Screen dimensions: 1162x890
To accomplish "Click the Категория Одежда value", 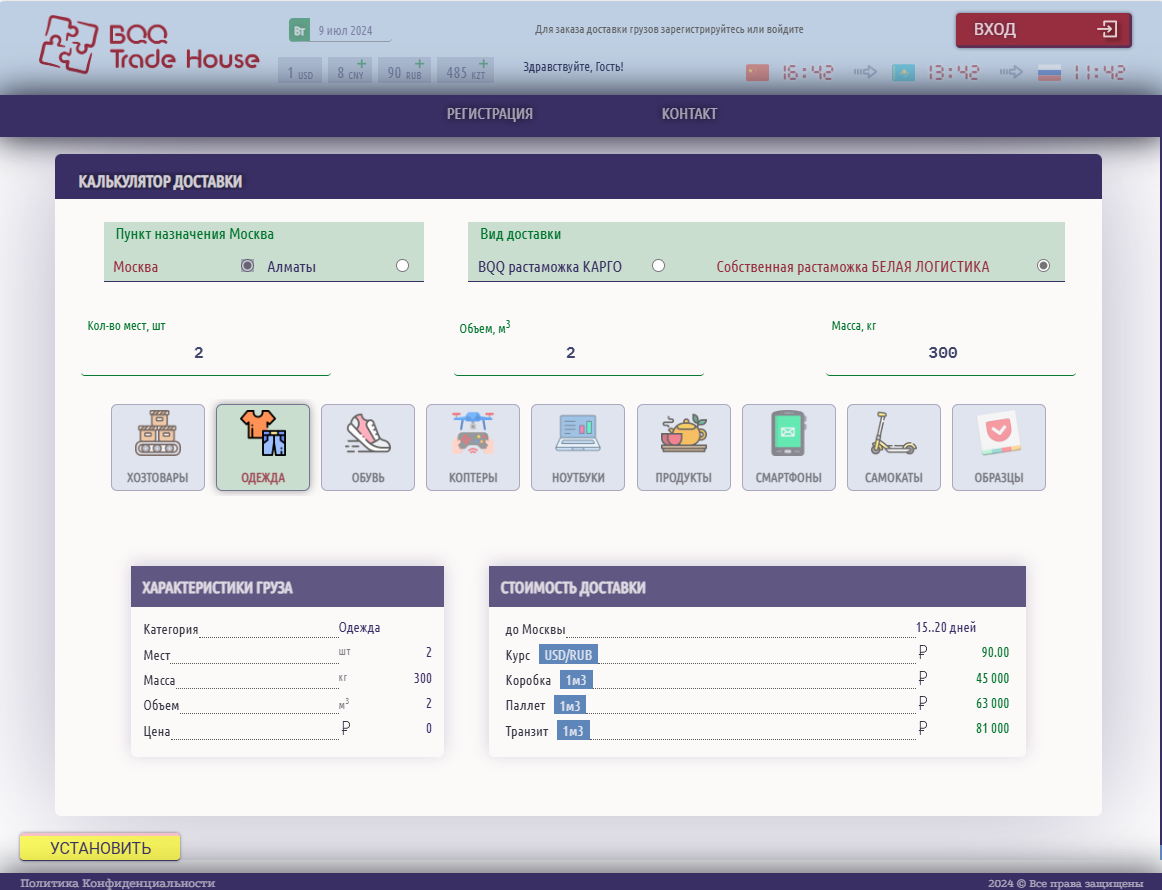I will coord(359,628).
